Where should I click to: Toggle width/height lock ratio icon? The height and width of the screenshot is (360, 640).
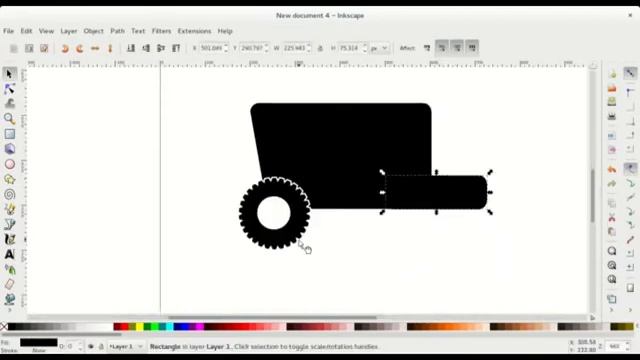(320, 48)
